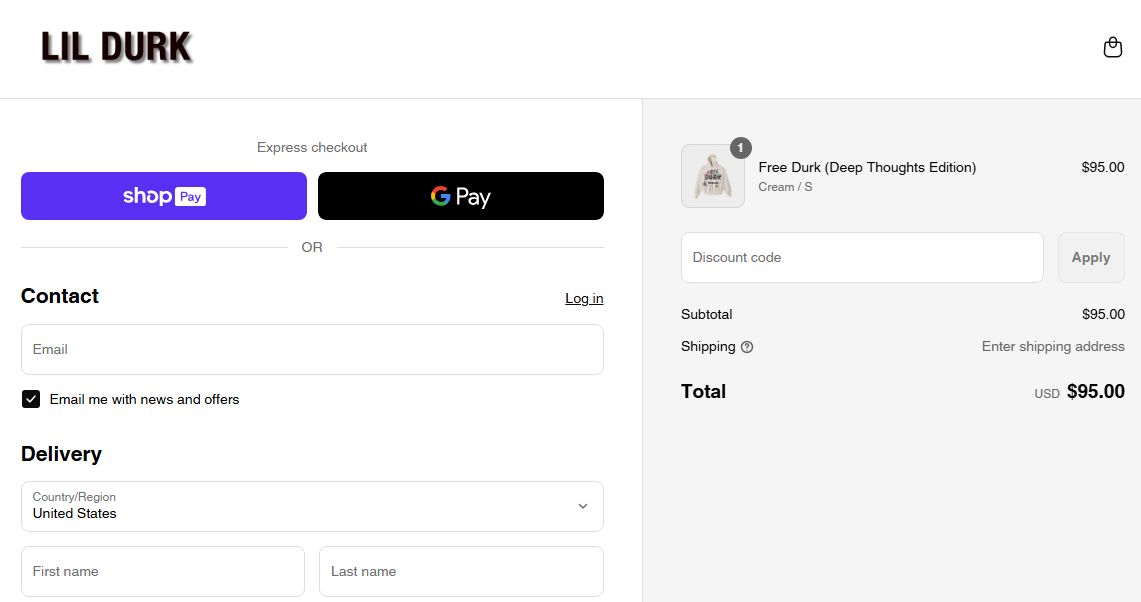This screenshot has width=1141, height=602.
Task: Focus the Discount code field
Action: coord(862,258)
